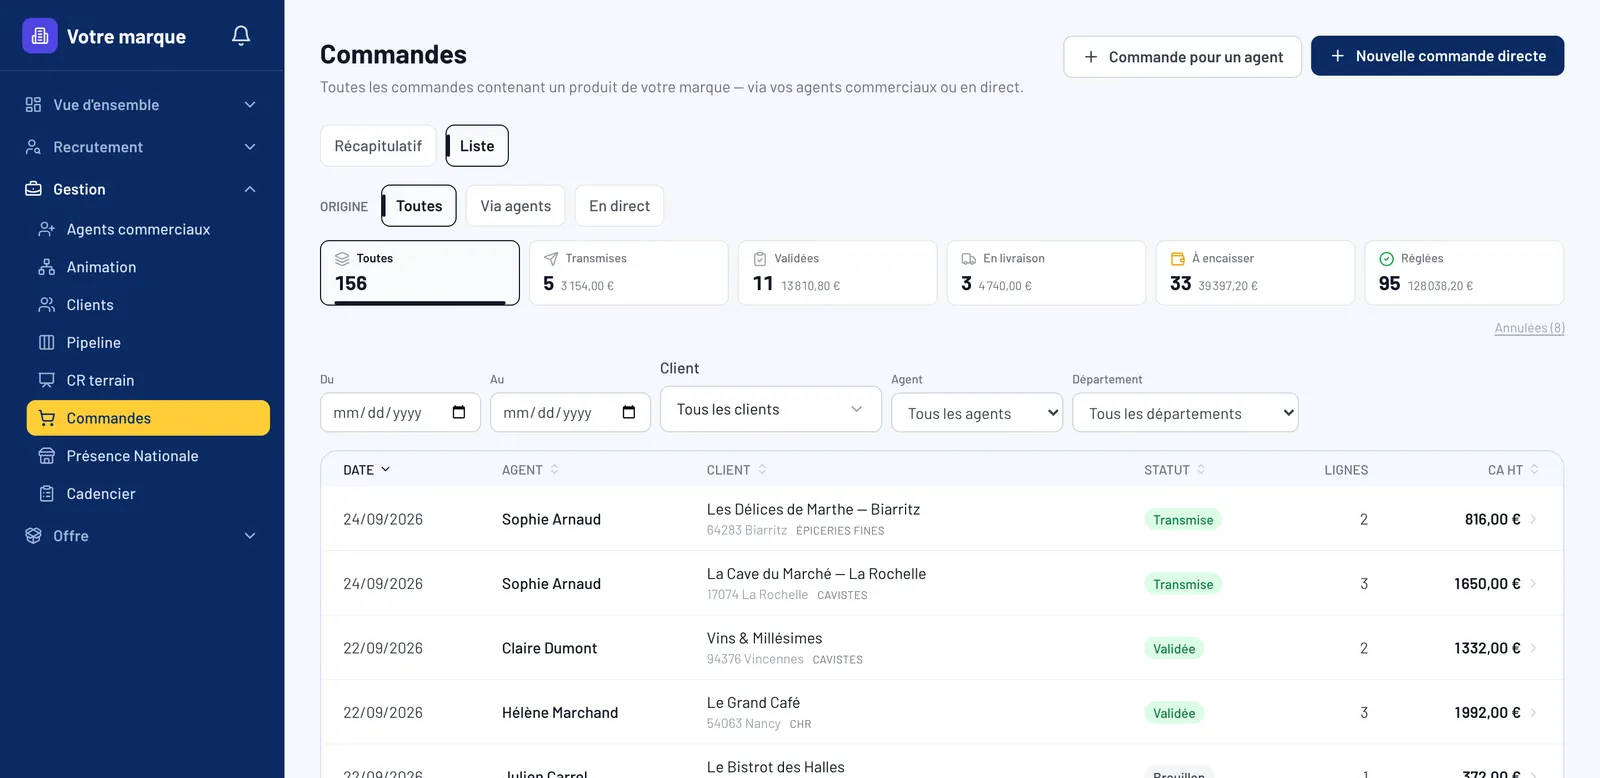Select the À encaisser status card

click(1255, 273)
